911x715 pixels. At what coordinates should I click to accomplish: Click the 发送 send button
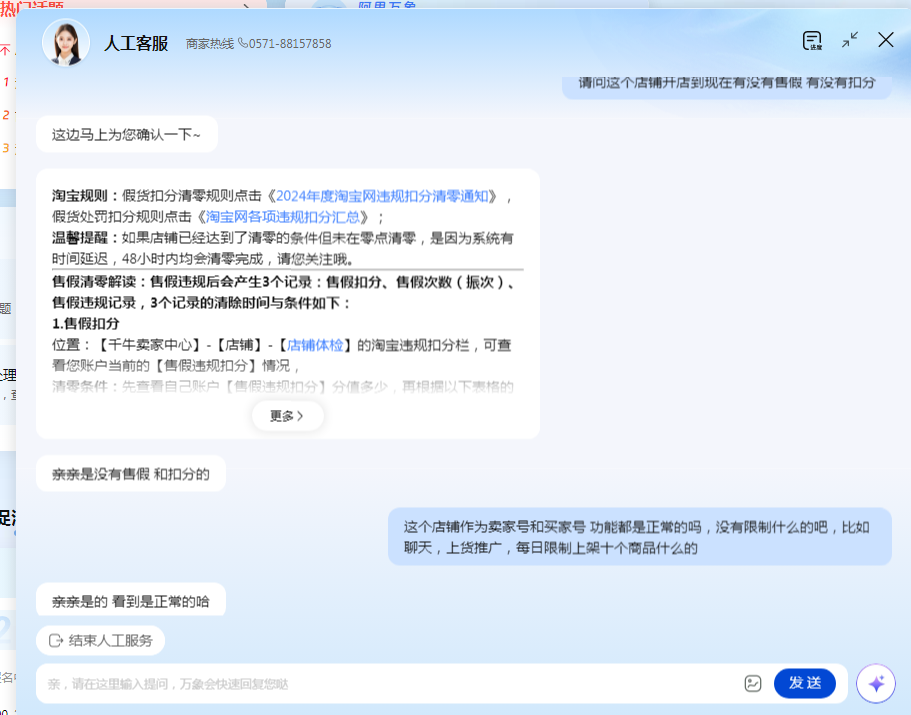[x=805, y=683]
